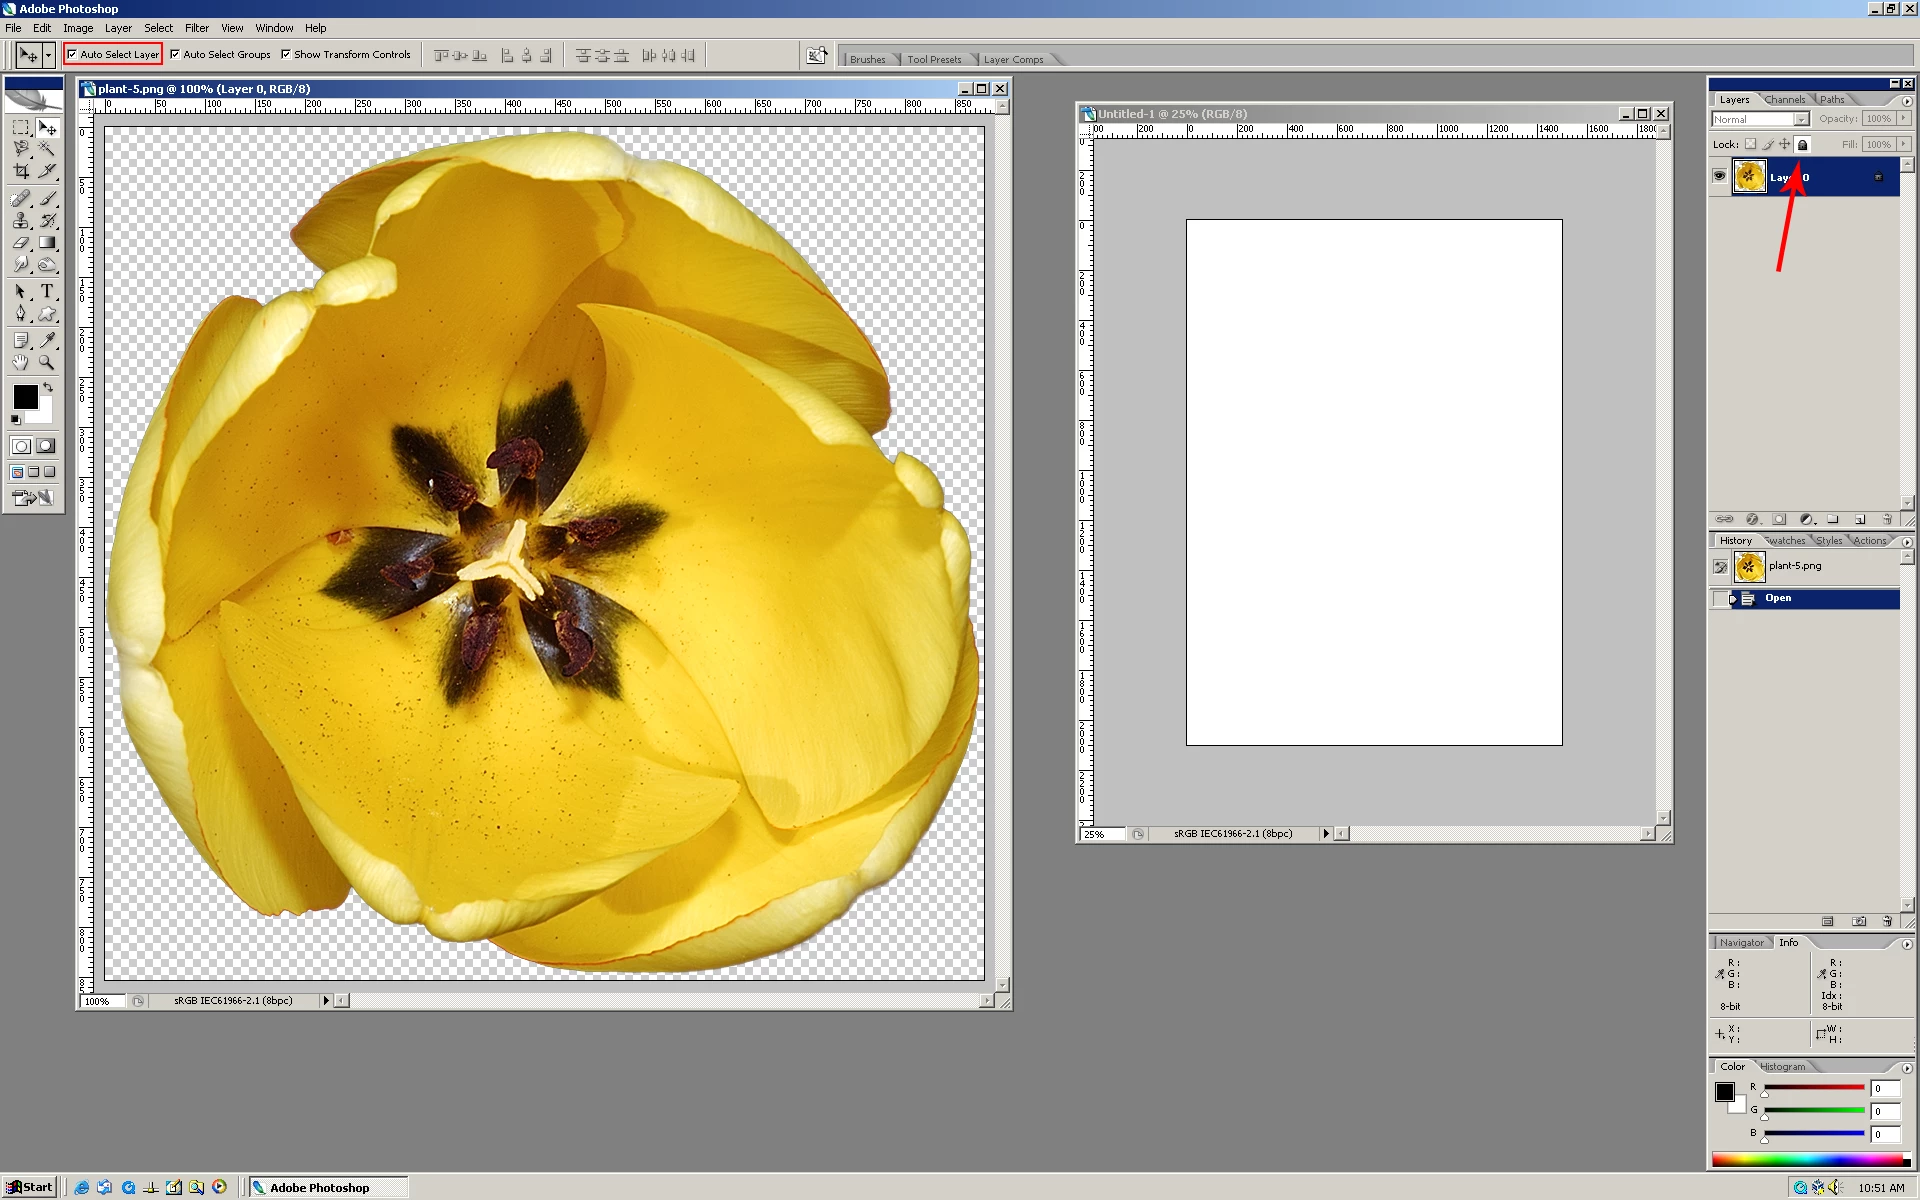Click the Open history state
Screen dimensions: 1920x1200
(1777, 598)
